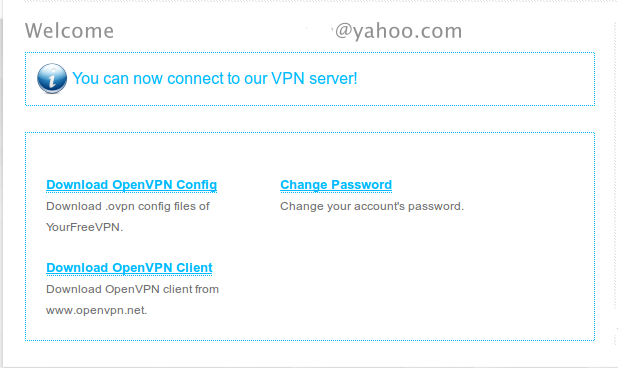Click the dotted line above the Welcome heading
This screenshot has width=618, height=368.
pos(310,2)
